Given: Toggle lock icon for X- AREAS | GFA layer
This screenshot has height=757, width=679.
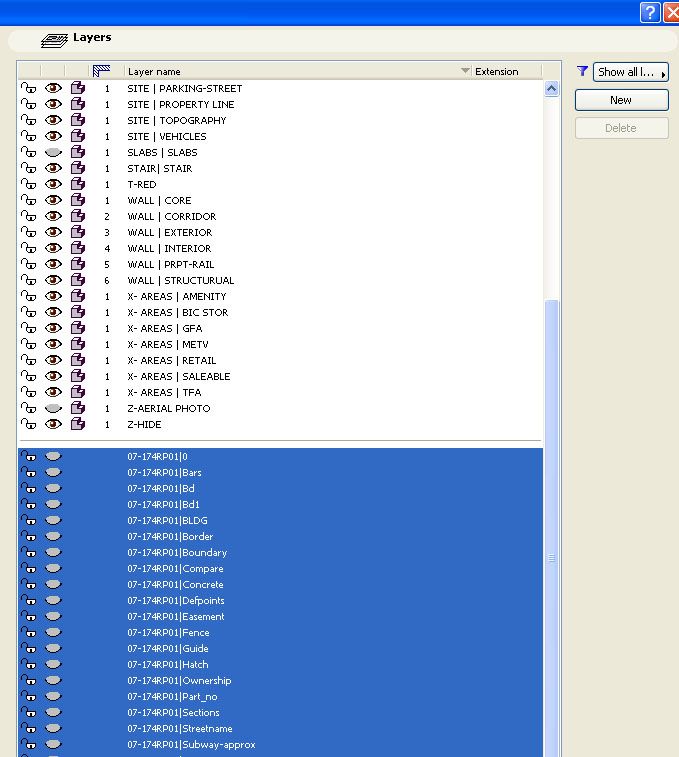Looking at the screenshot, I should click(28, 328).
